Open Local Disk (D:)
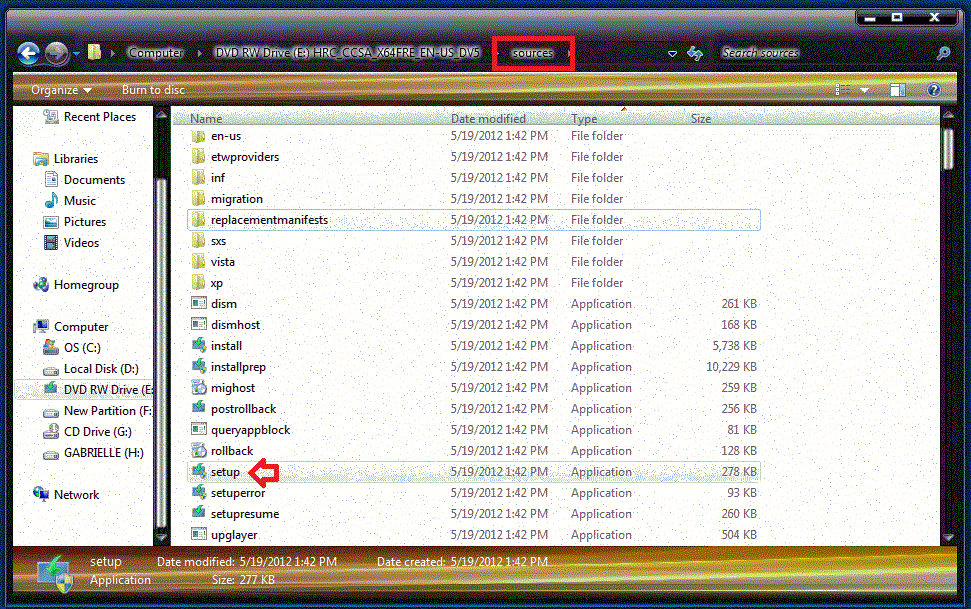 tap(90, 369)
